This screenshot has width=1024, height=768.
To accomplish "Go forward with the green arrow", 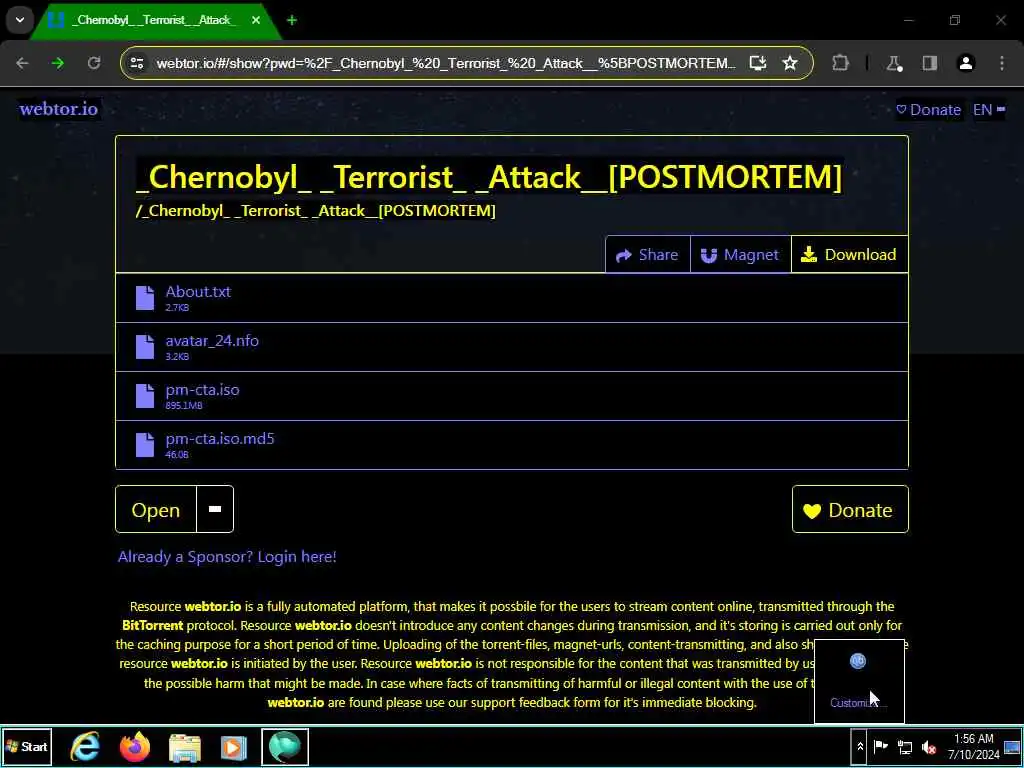I will pyautogui.click(x=58, y=63).
